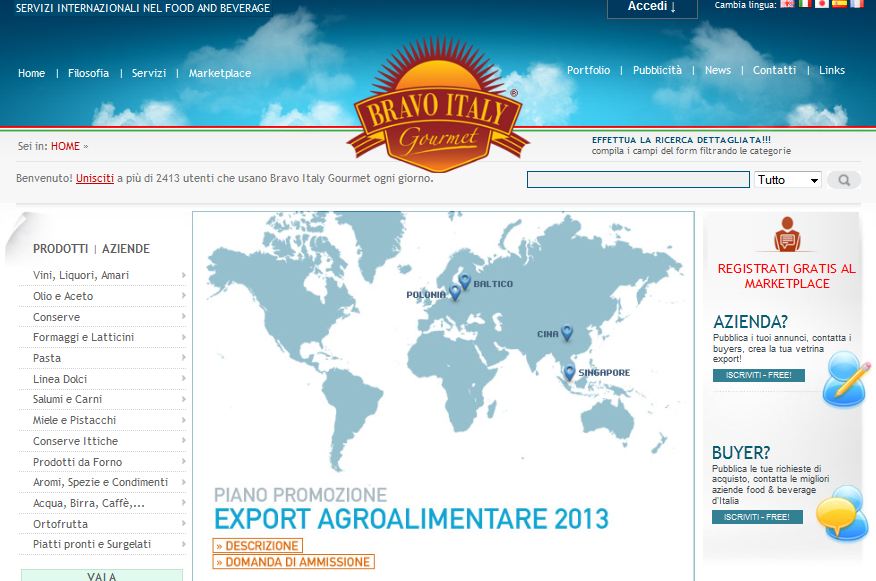
Task: Click the BUYER? heading
Action: click(x=741, y=453)
